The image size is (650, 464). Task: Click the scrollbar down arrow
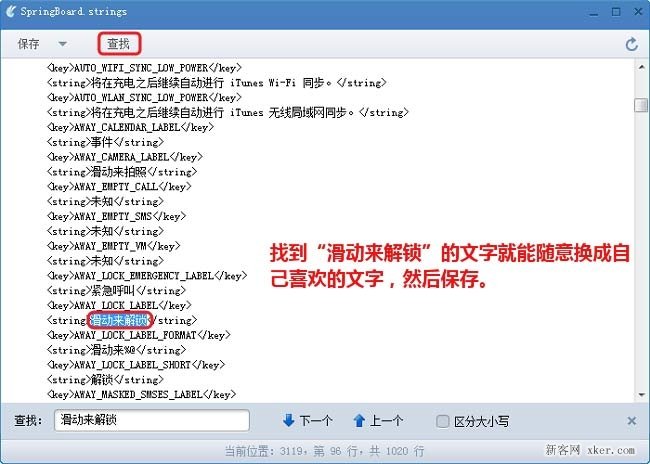(641, 395)
